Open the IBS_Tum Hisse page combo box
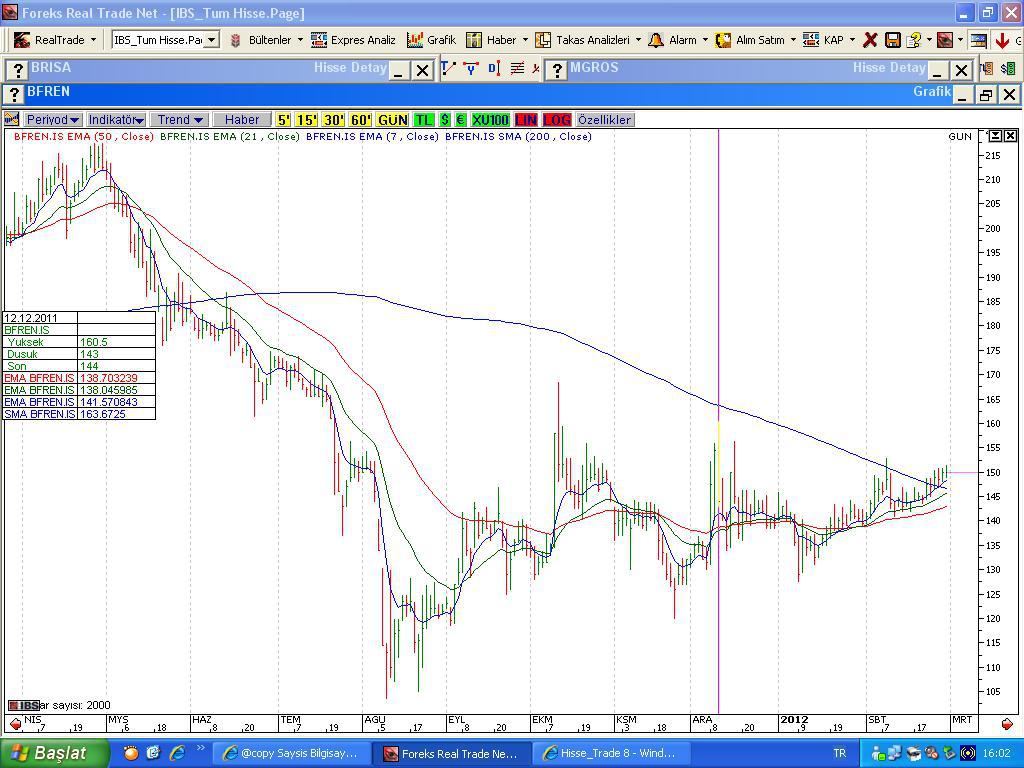The height and width of the screenshot is (768, 1024). pyautogui.click(x=165, y=40)
